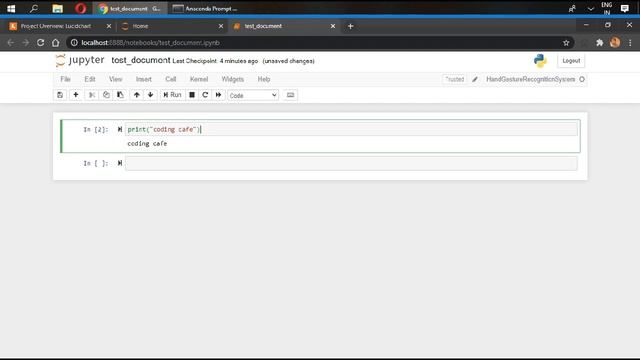Restart kernel and run all cells
Screen dimensions: 640x360
click(x=218, y=95)
